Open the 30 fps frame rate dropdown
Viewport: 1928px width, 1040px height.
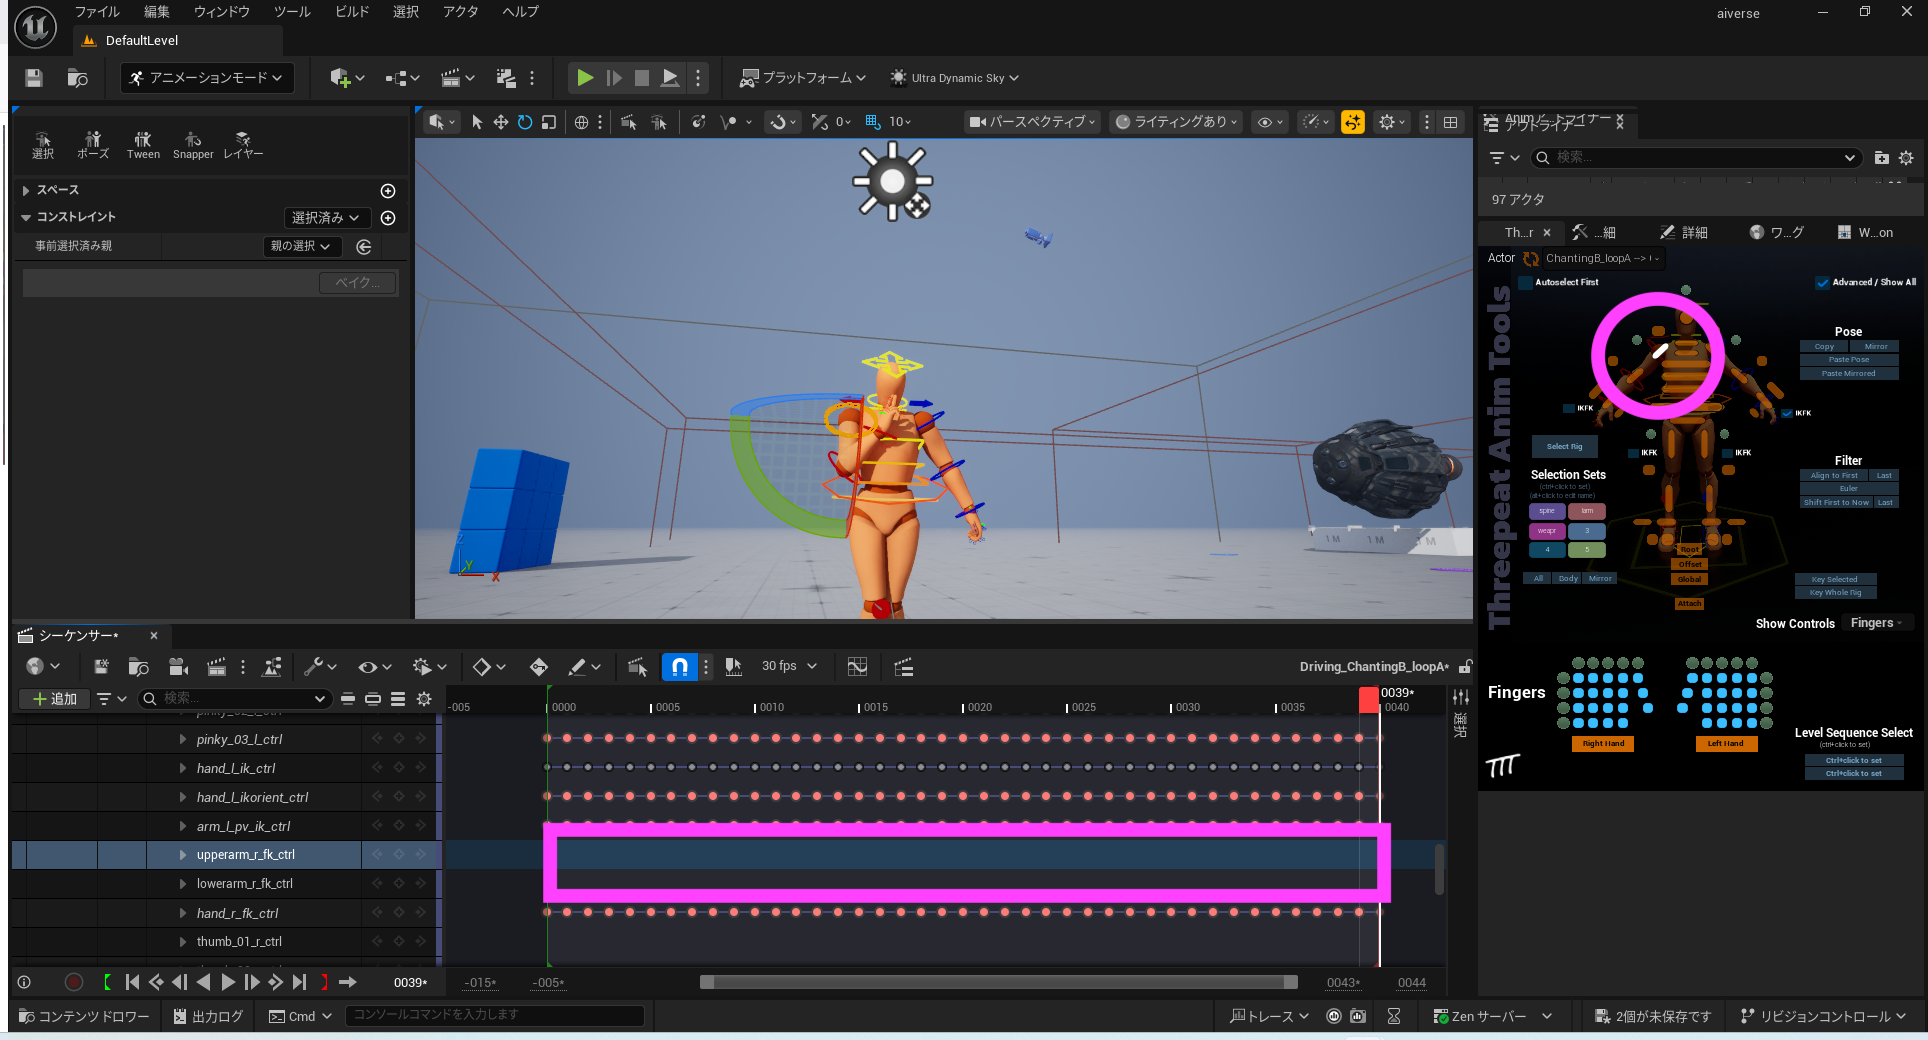coord(789,667)
